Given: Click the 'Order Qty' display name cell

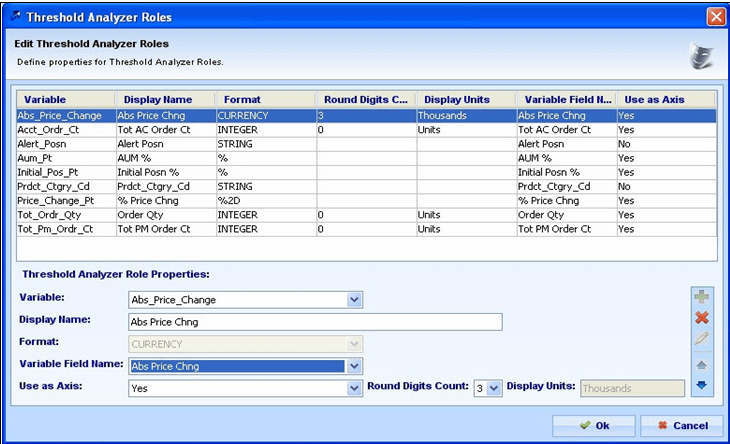Looking at the screenshot, I should [x=166, y=215].
